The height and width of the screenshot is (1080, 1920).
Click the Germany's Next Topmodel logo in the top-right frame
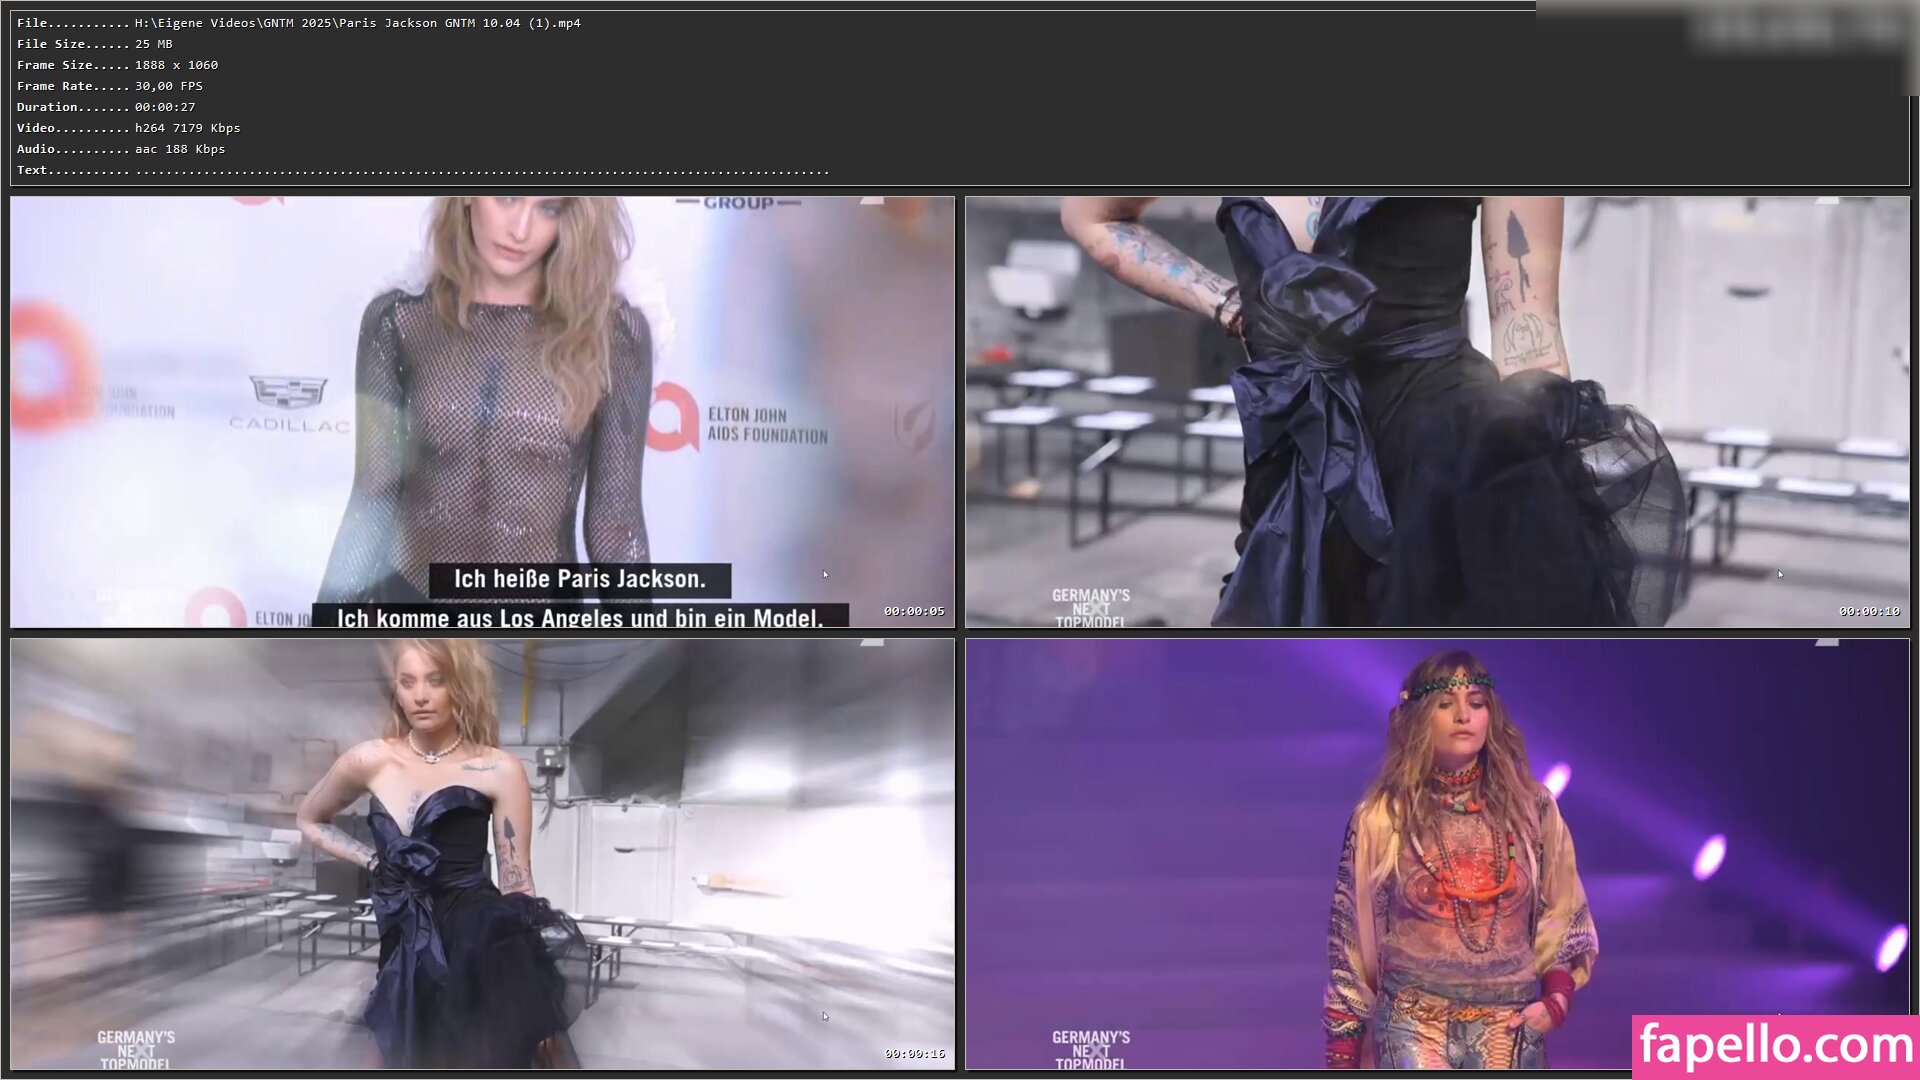tap(1090, 608)
